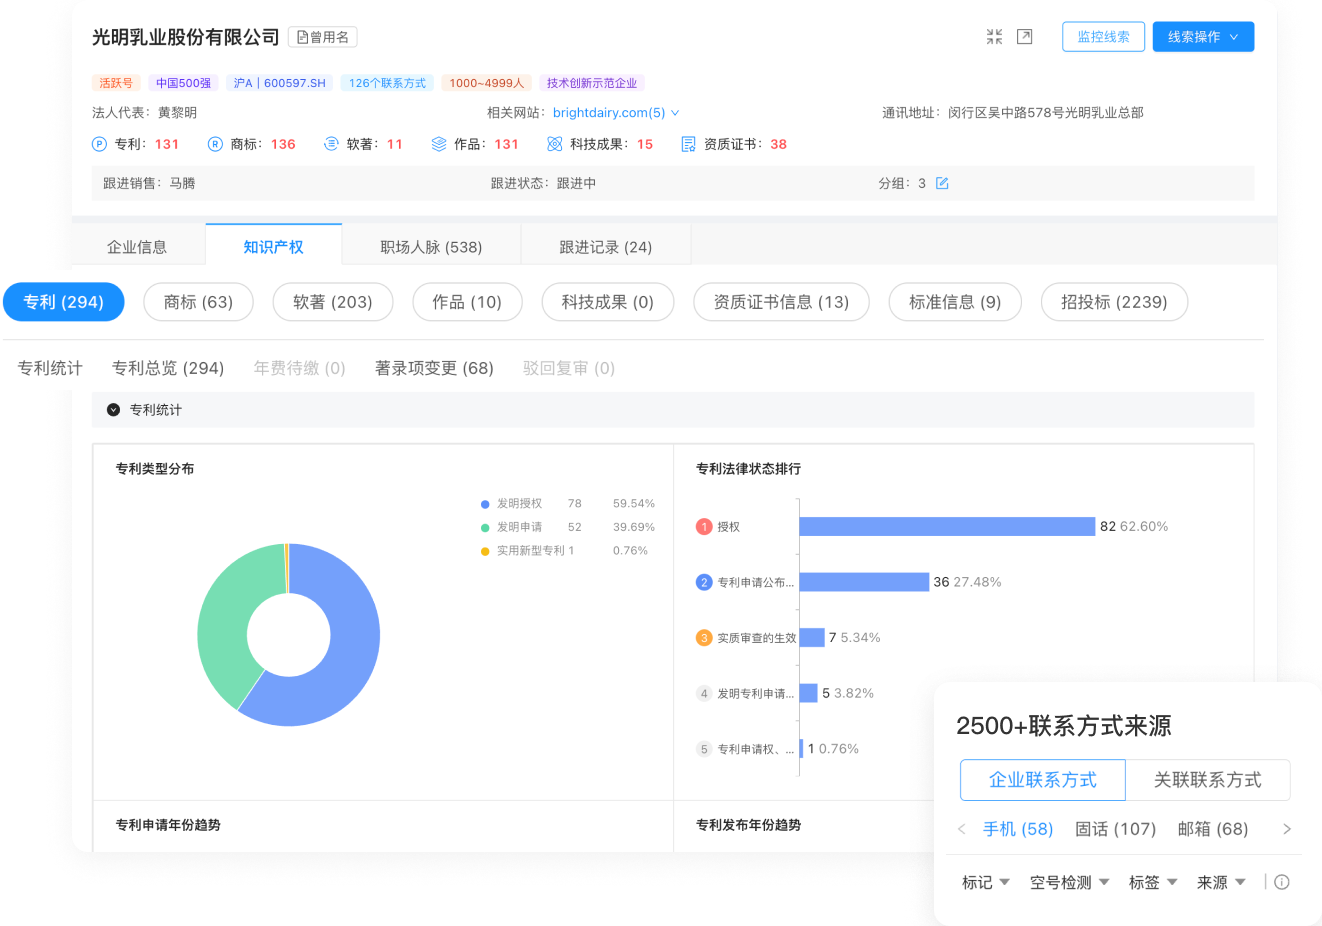Image resolution: width=1322 pixels, height=926 pixels.
Task: Click the info icon beside 来源
Action: coord(1282,882)
